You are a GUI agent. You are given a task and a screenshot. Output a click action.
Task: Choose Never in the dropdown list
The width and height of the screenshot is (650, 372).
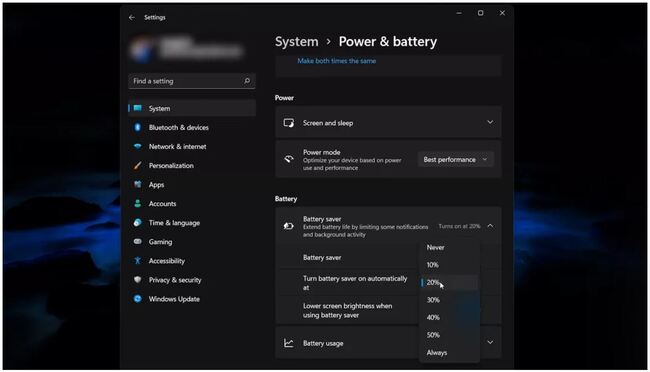[449, 248]
